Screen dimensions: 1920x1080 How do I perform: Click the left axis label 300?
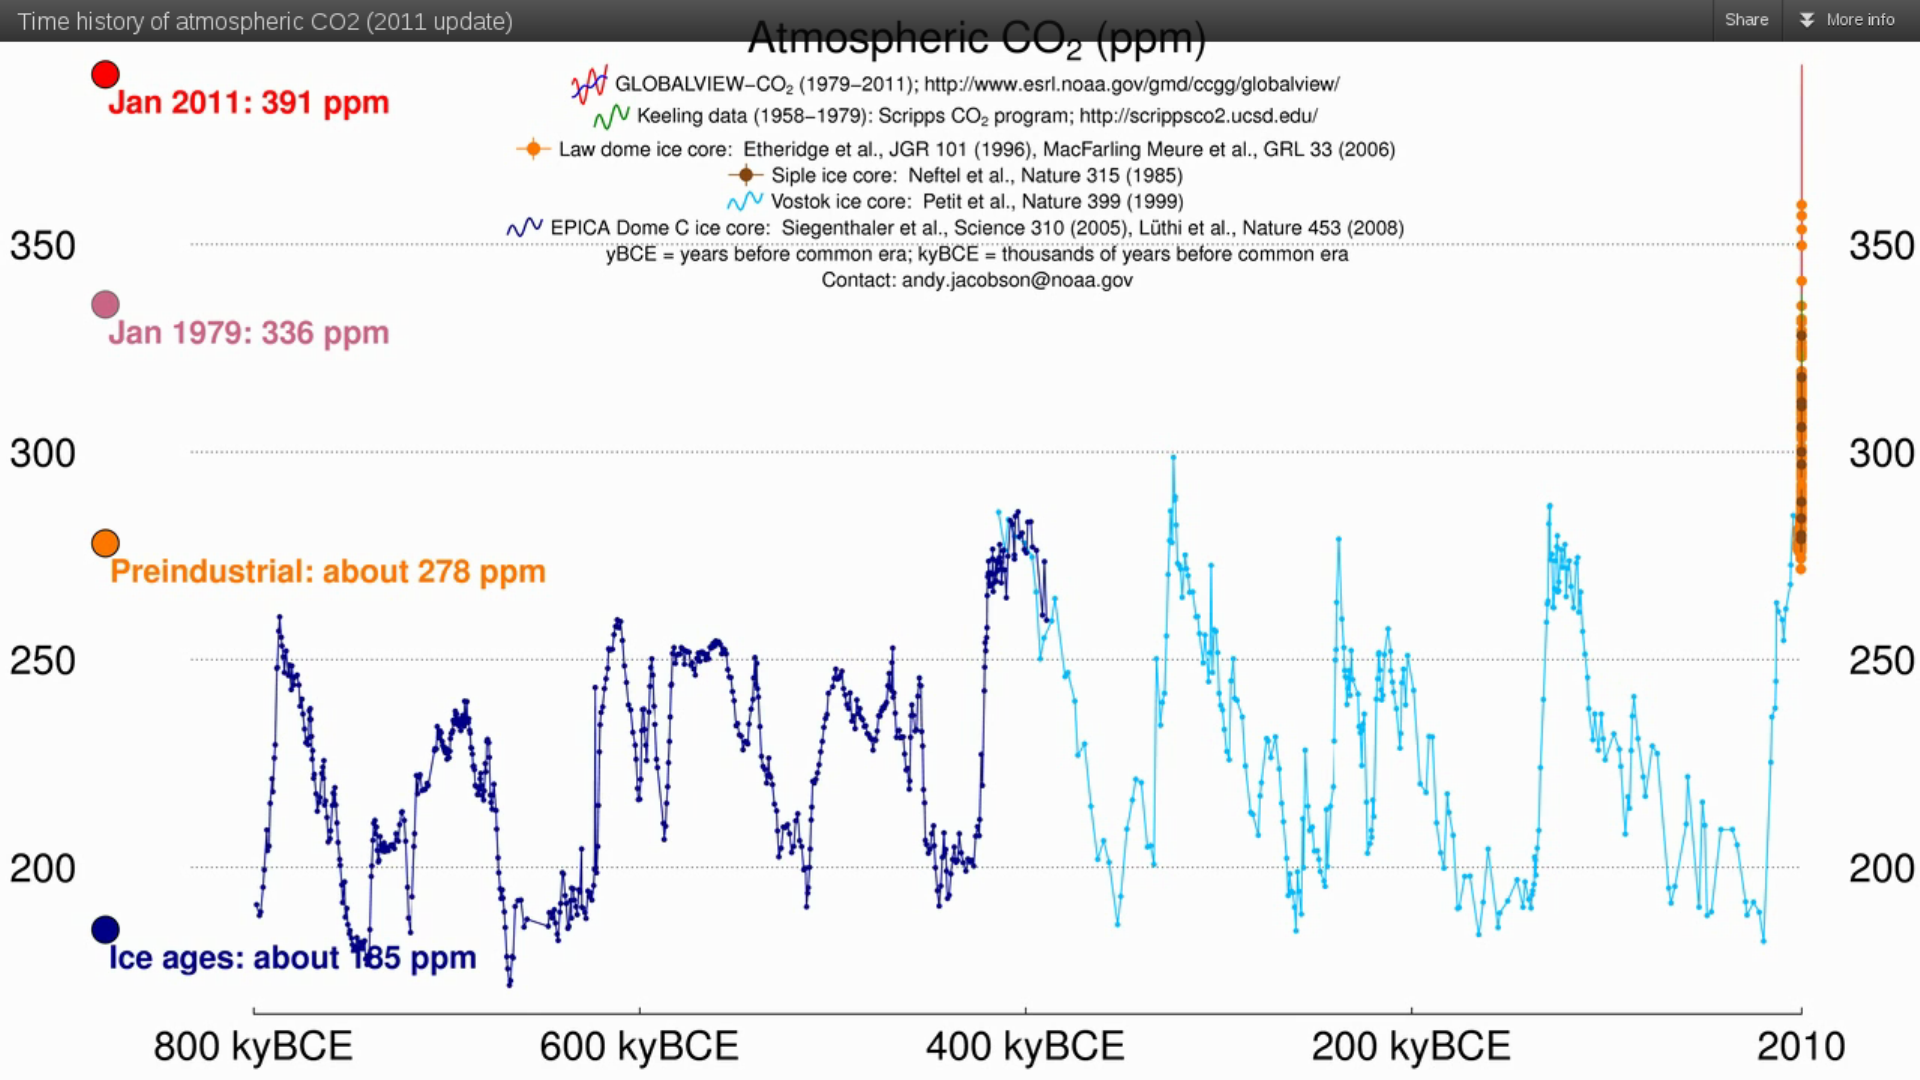click(x=43, y=453)
